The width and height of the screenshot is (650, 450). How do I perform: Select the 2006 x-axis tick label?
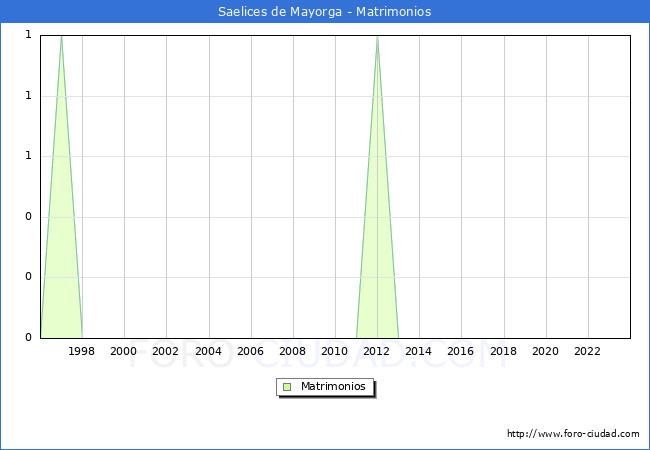tap(250, 351)
